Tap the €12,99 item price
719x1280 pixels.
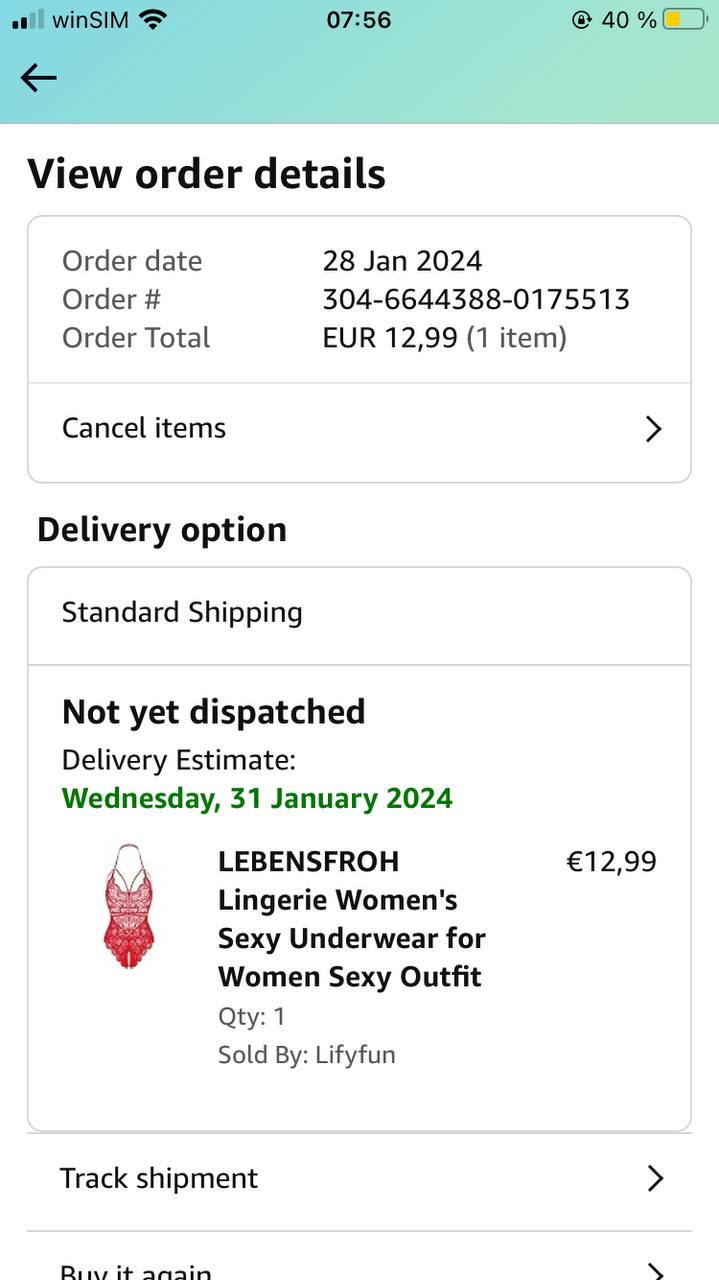coord(611,861)
